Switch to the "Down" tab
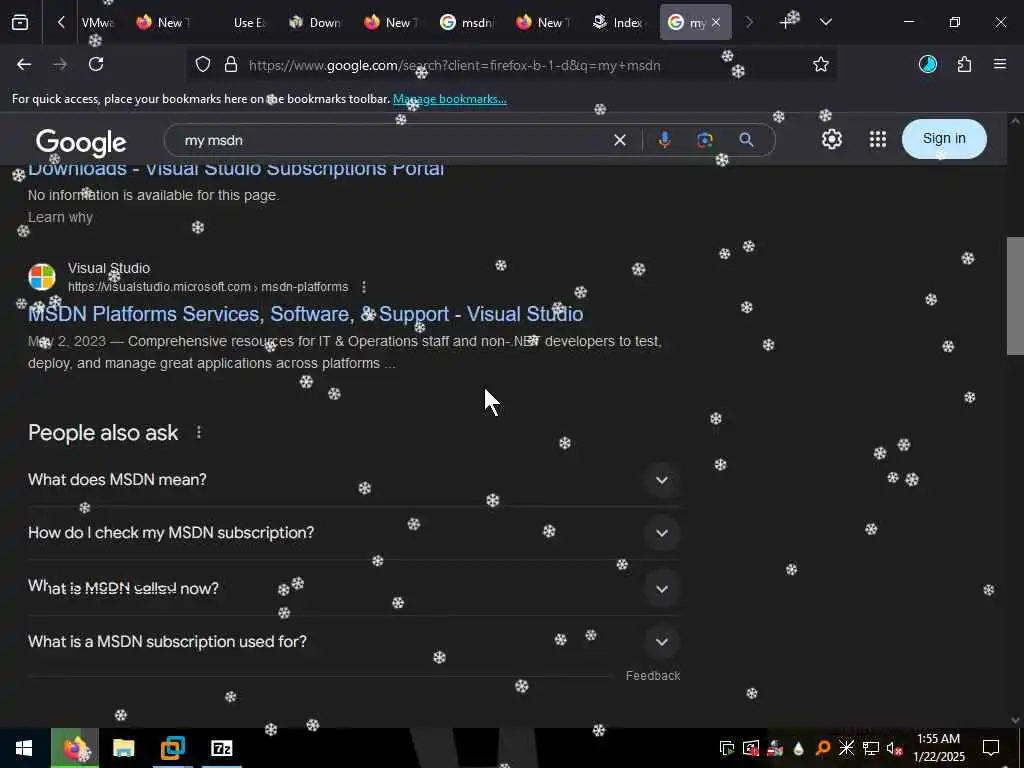 (x=317, y=23)
